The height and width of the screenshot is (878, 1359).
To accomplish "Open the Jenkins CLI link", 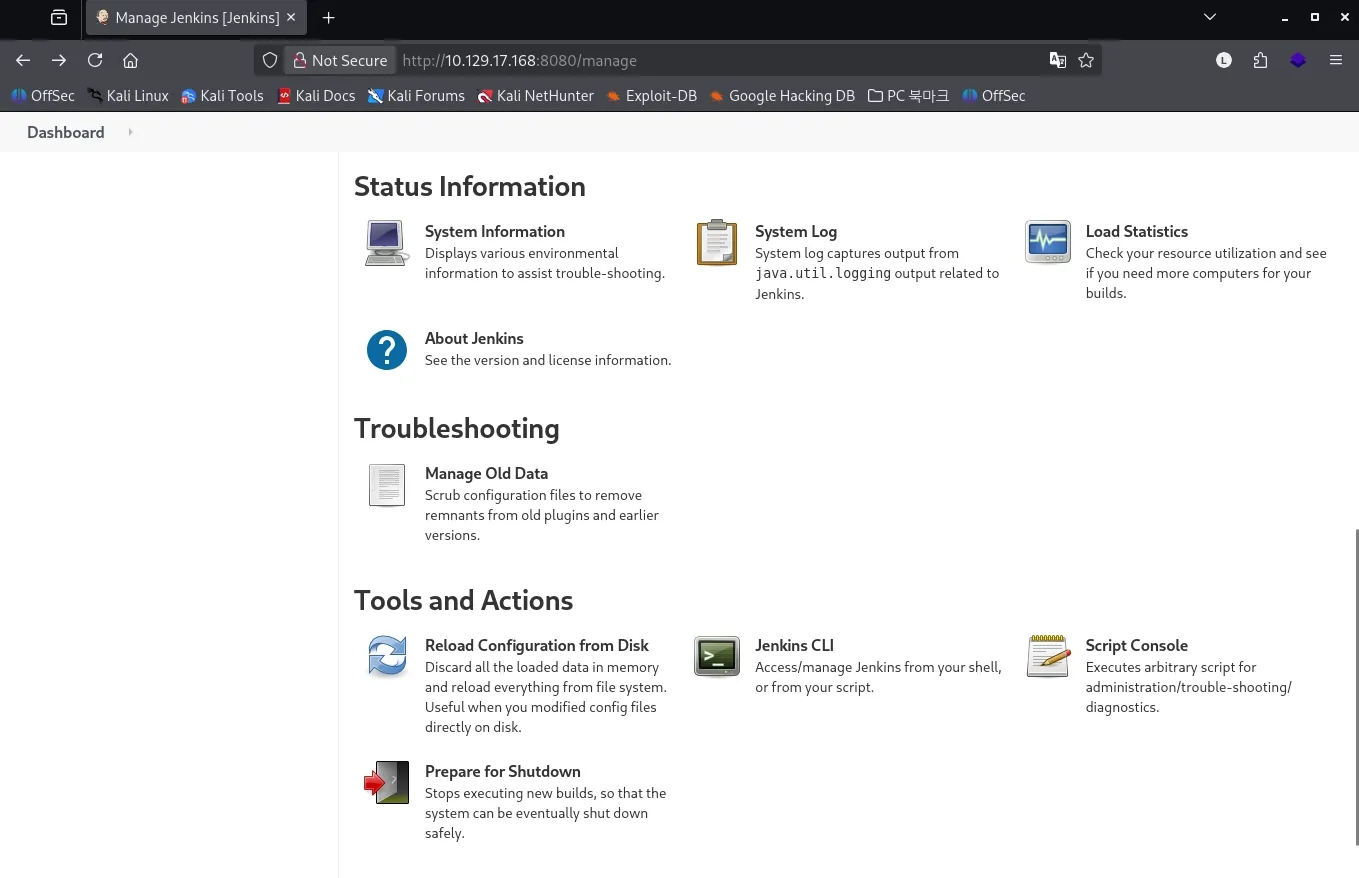I will (x=795, y=645).
